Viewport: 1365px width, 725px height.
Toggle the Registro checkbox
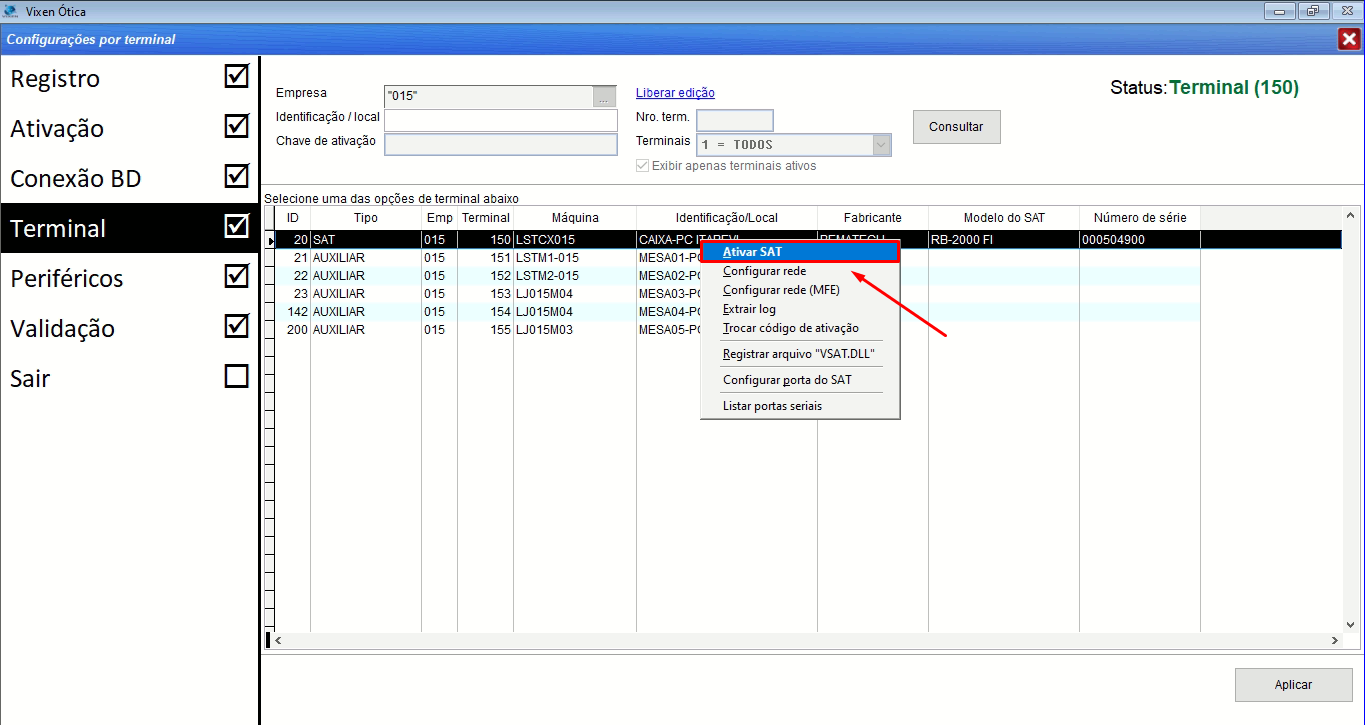pyautogui.click(x=236, y=77)
